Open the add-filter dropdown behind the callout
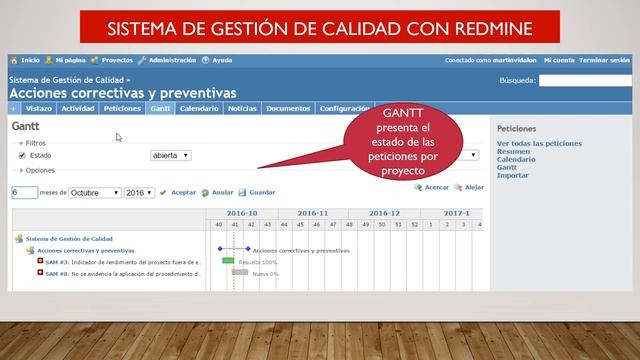This screenshot has width=640, height=360. (471, 155)
